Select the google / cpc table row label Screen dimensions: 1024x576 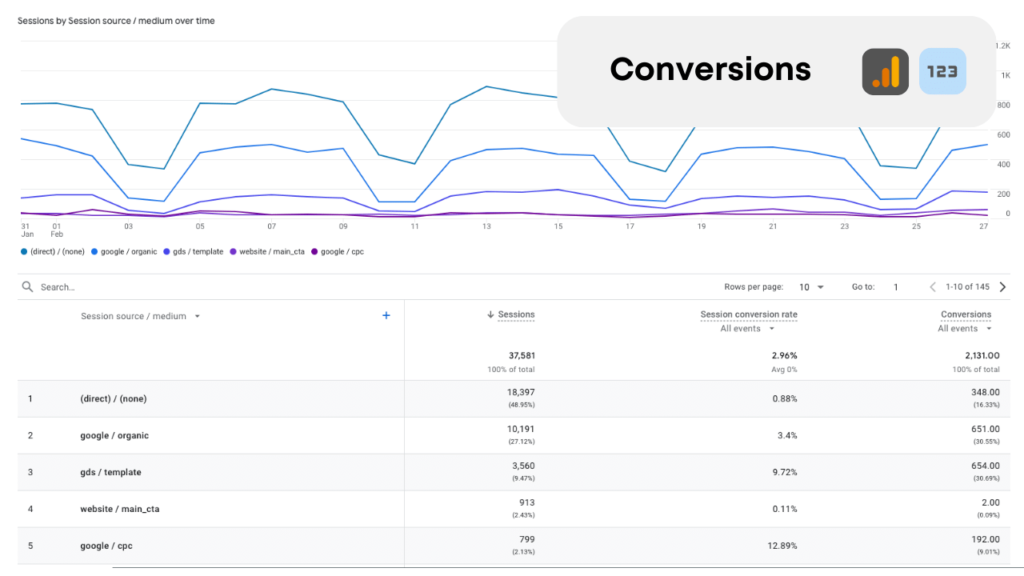(x=106, y=546)
